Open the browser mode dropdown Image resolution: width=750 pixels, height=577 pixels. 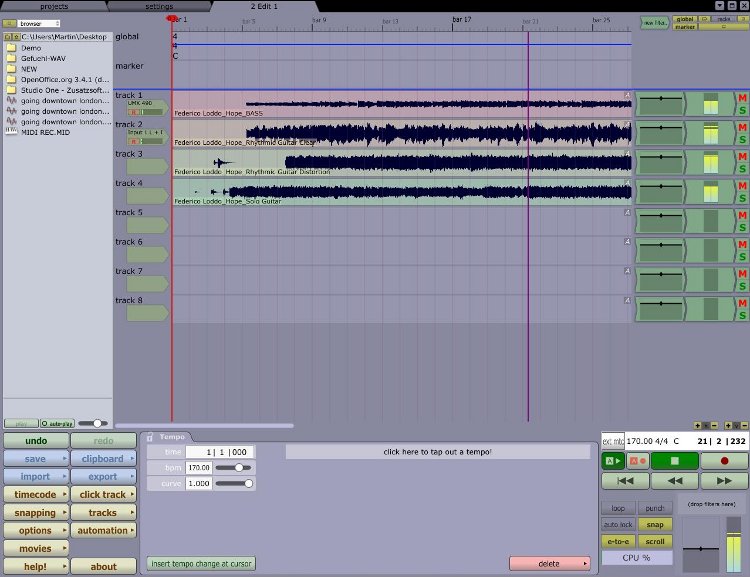39,23
